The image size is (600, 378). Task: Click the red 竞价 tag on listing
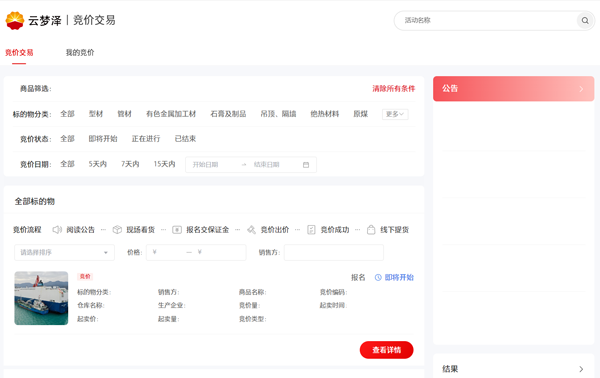85,276
